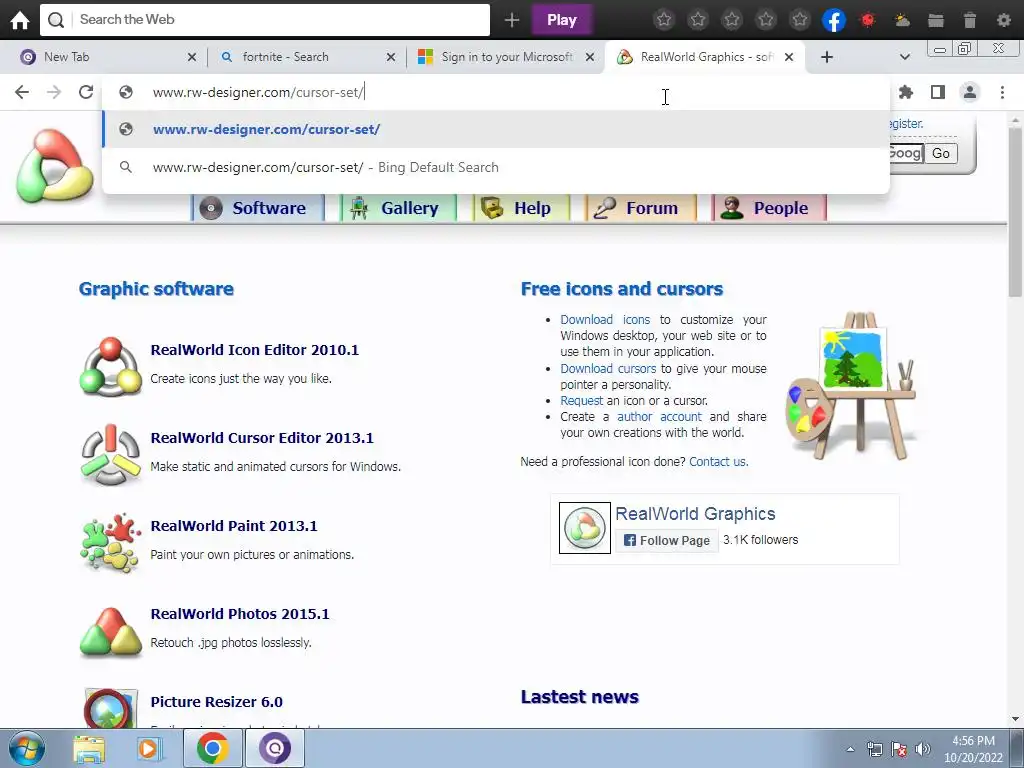Screen dimensions: 1024x768
Task: Click the first star bookmark icon
Action: [664, 20]
